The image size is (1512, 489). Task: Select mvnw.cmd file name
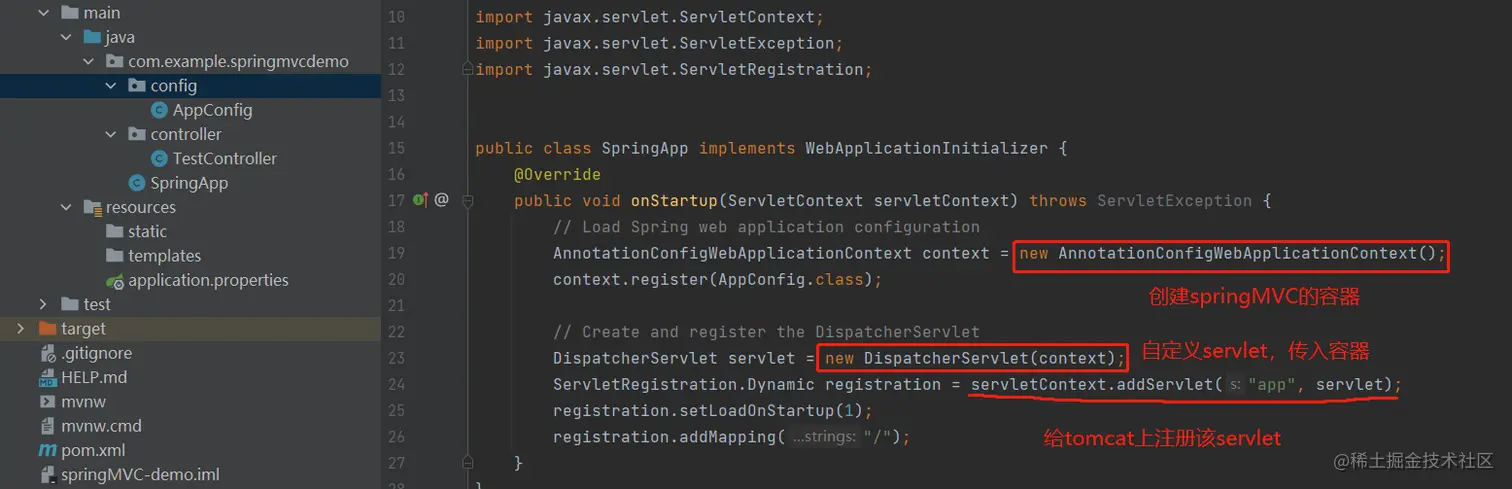click(x=101, y=426)
